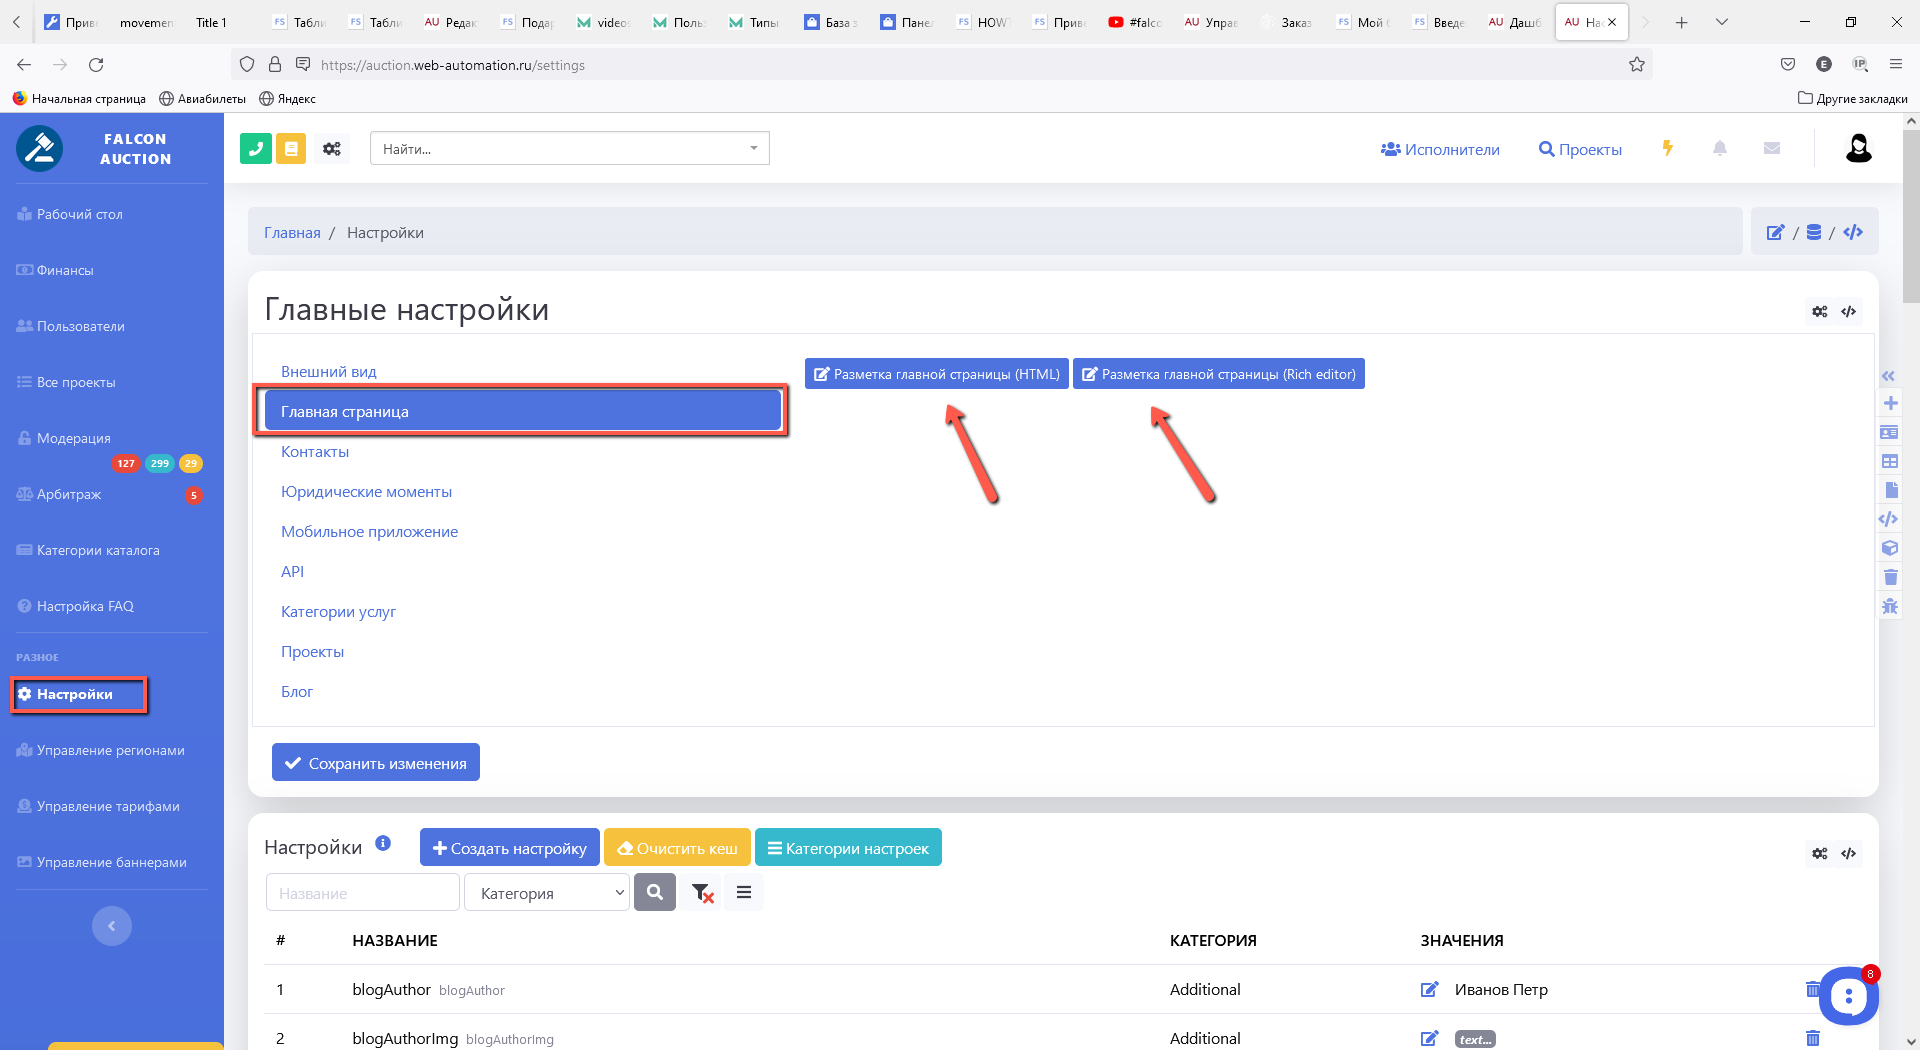1920x1050 pixels.
Task: Open the user profile avatar
Action: click(1858, 149)
